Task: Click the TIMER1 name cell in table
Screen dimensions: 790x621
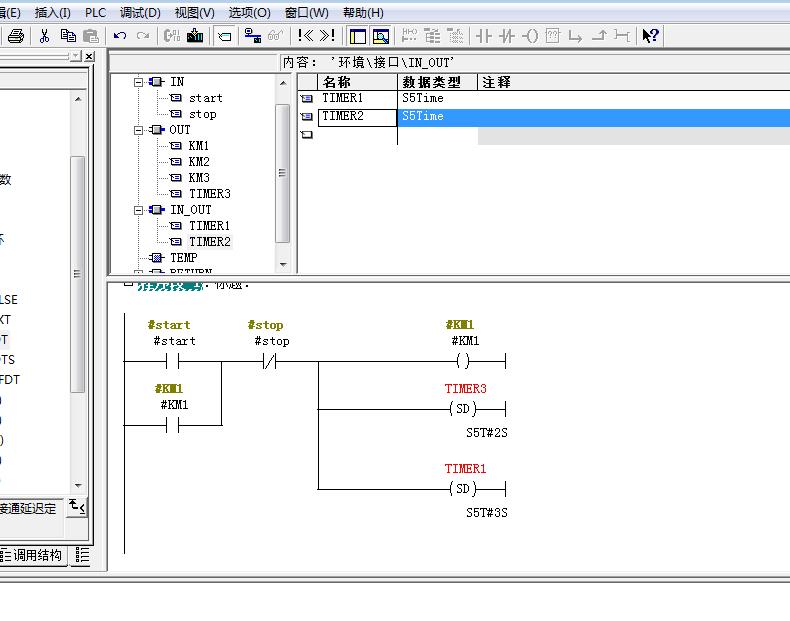Action: click(357, 98)
